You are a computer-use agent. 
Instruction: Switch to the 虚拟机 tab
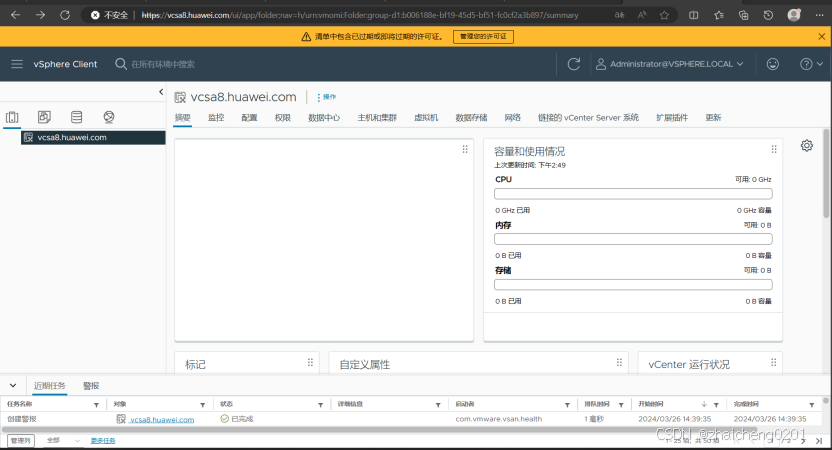(426, 118)
